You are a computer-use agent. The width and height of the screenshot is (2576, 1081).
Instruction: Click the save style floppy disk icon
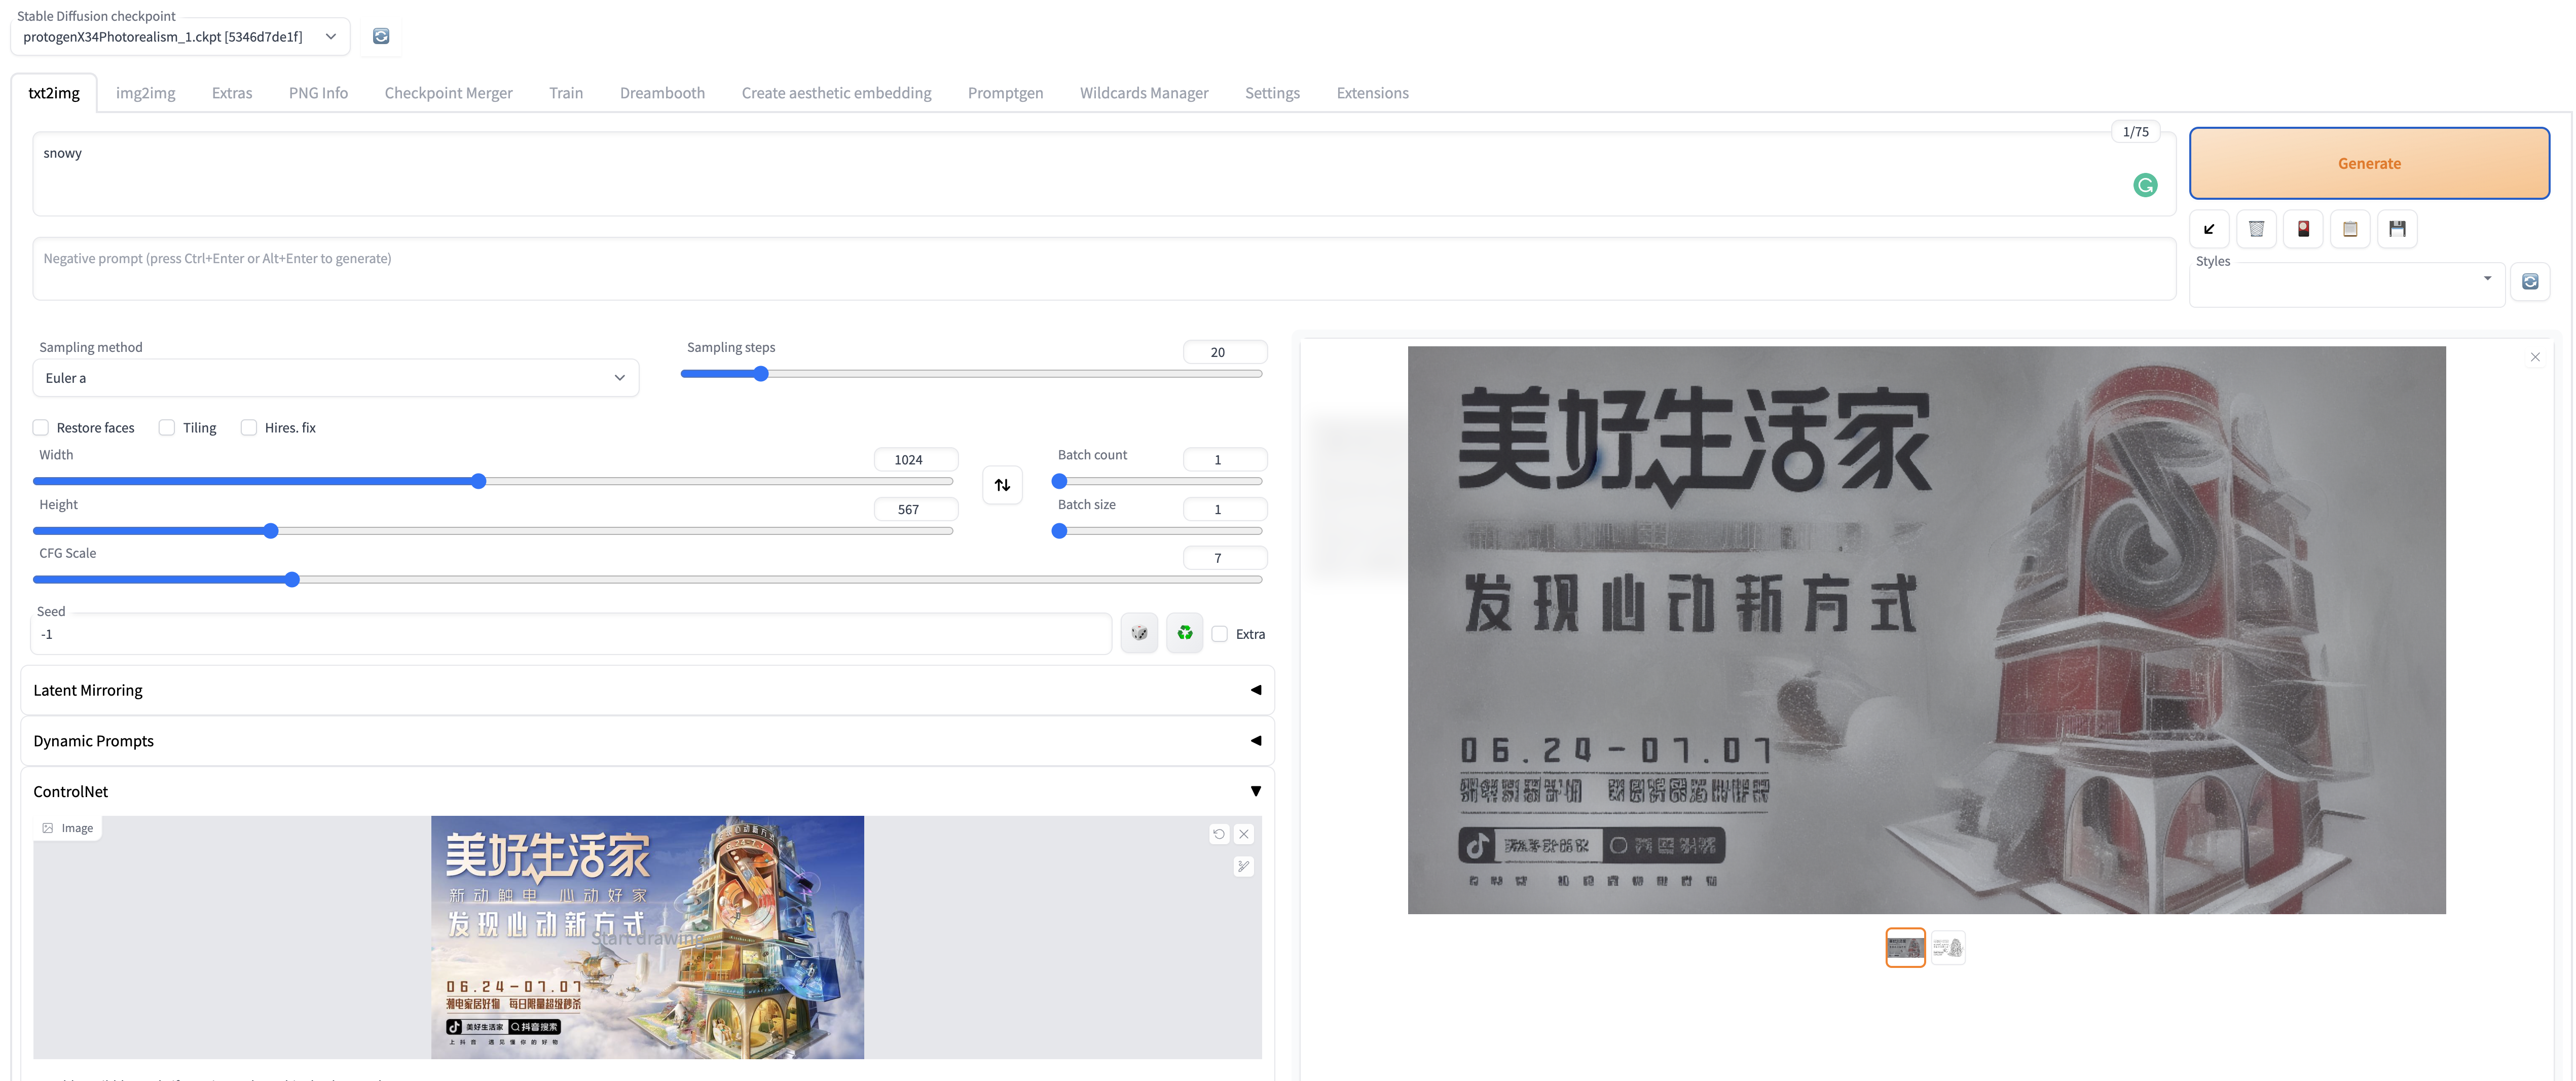click(2397, 229)
